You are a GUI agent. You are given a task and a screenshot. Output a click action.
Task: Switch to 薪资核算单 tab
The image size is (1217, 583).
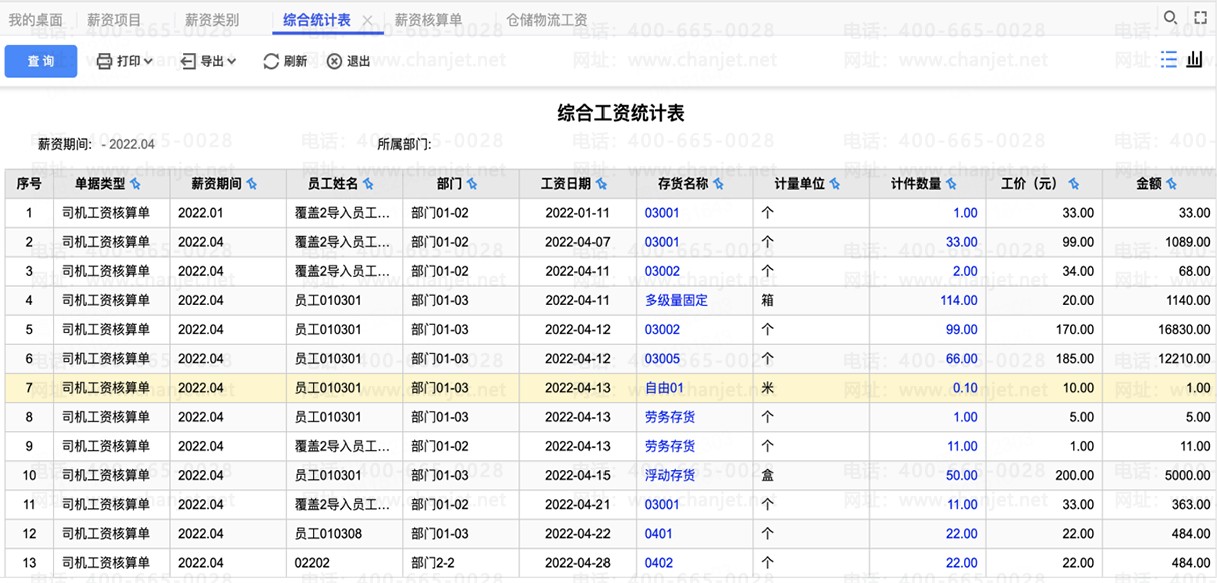(428, 20)
